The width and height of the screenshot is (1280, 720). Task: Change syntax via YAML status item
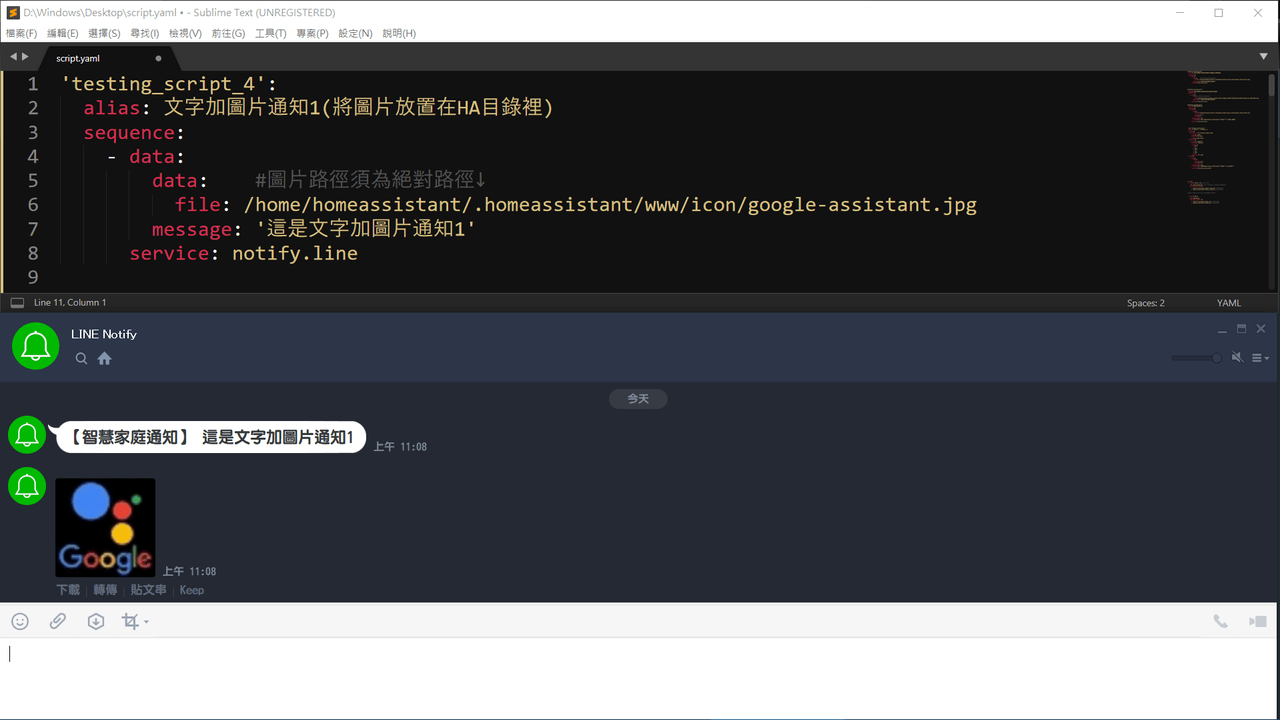[1229, 303]
